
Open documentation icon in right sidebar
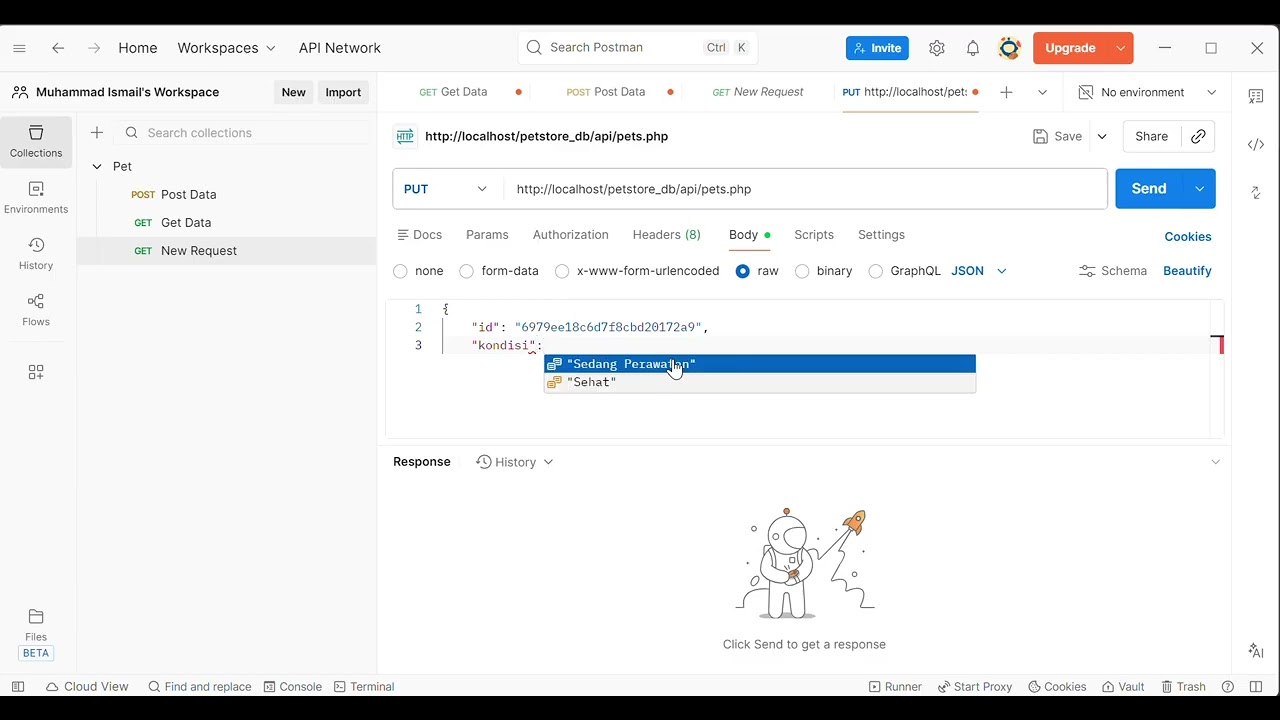pos(1256,96)
